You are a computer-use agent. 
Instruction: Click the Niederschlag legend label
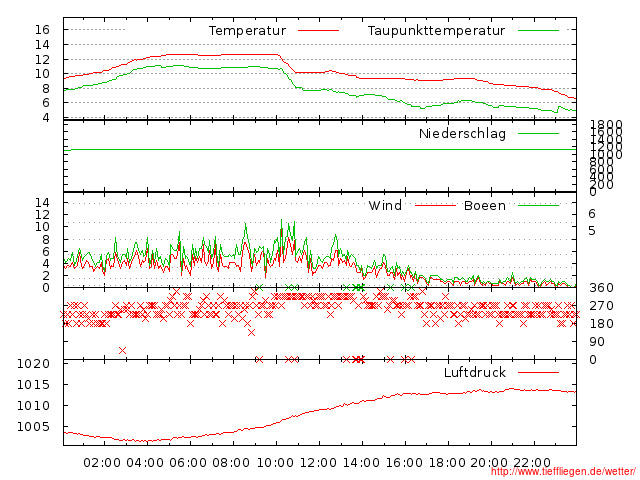462,133
